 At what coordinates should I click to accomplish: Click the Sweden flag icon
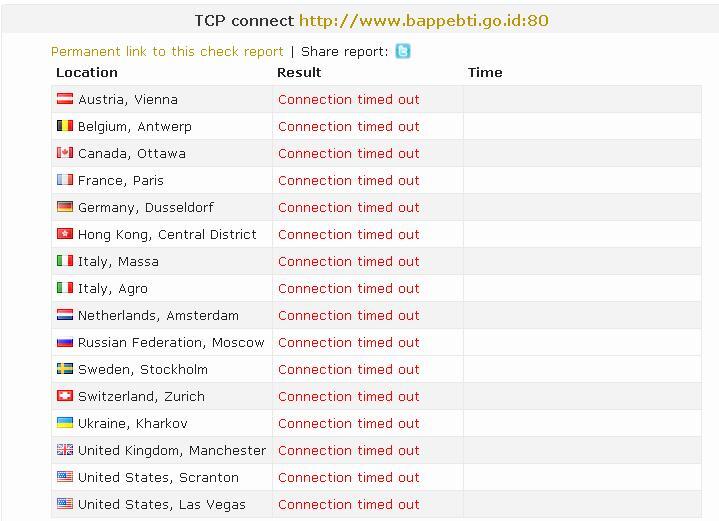point(65,369)
